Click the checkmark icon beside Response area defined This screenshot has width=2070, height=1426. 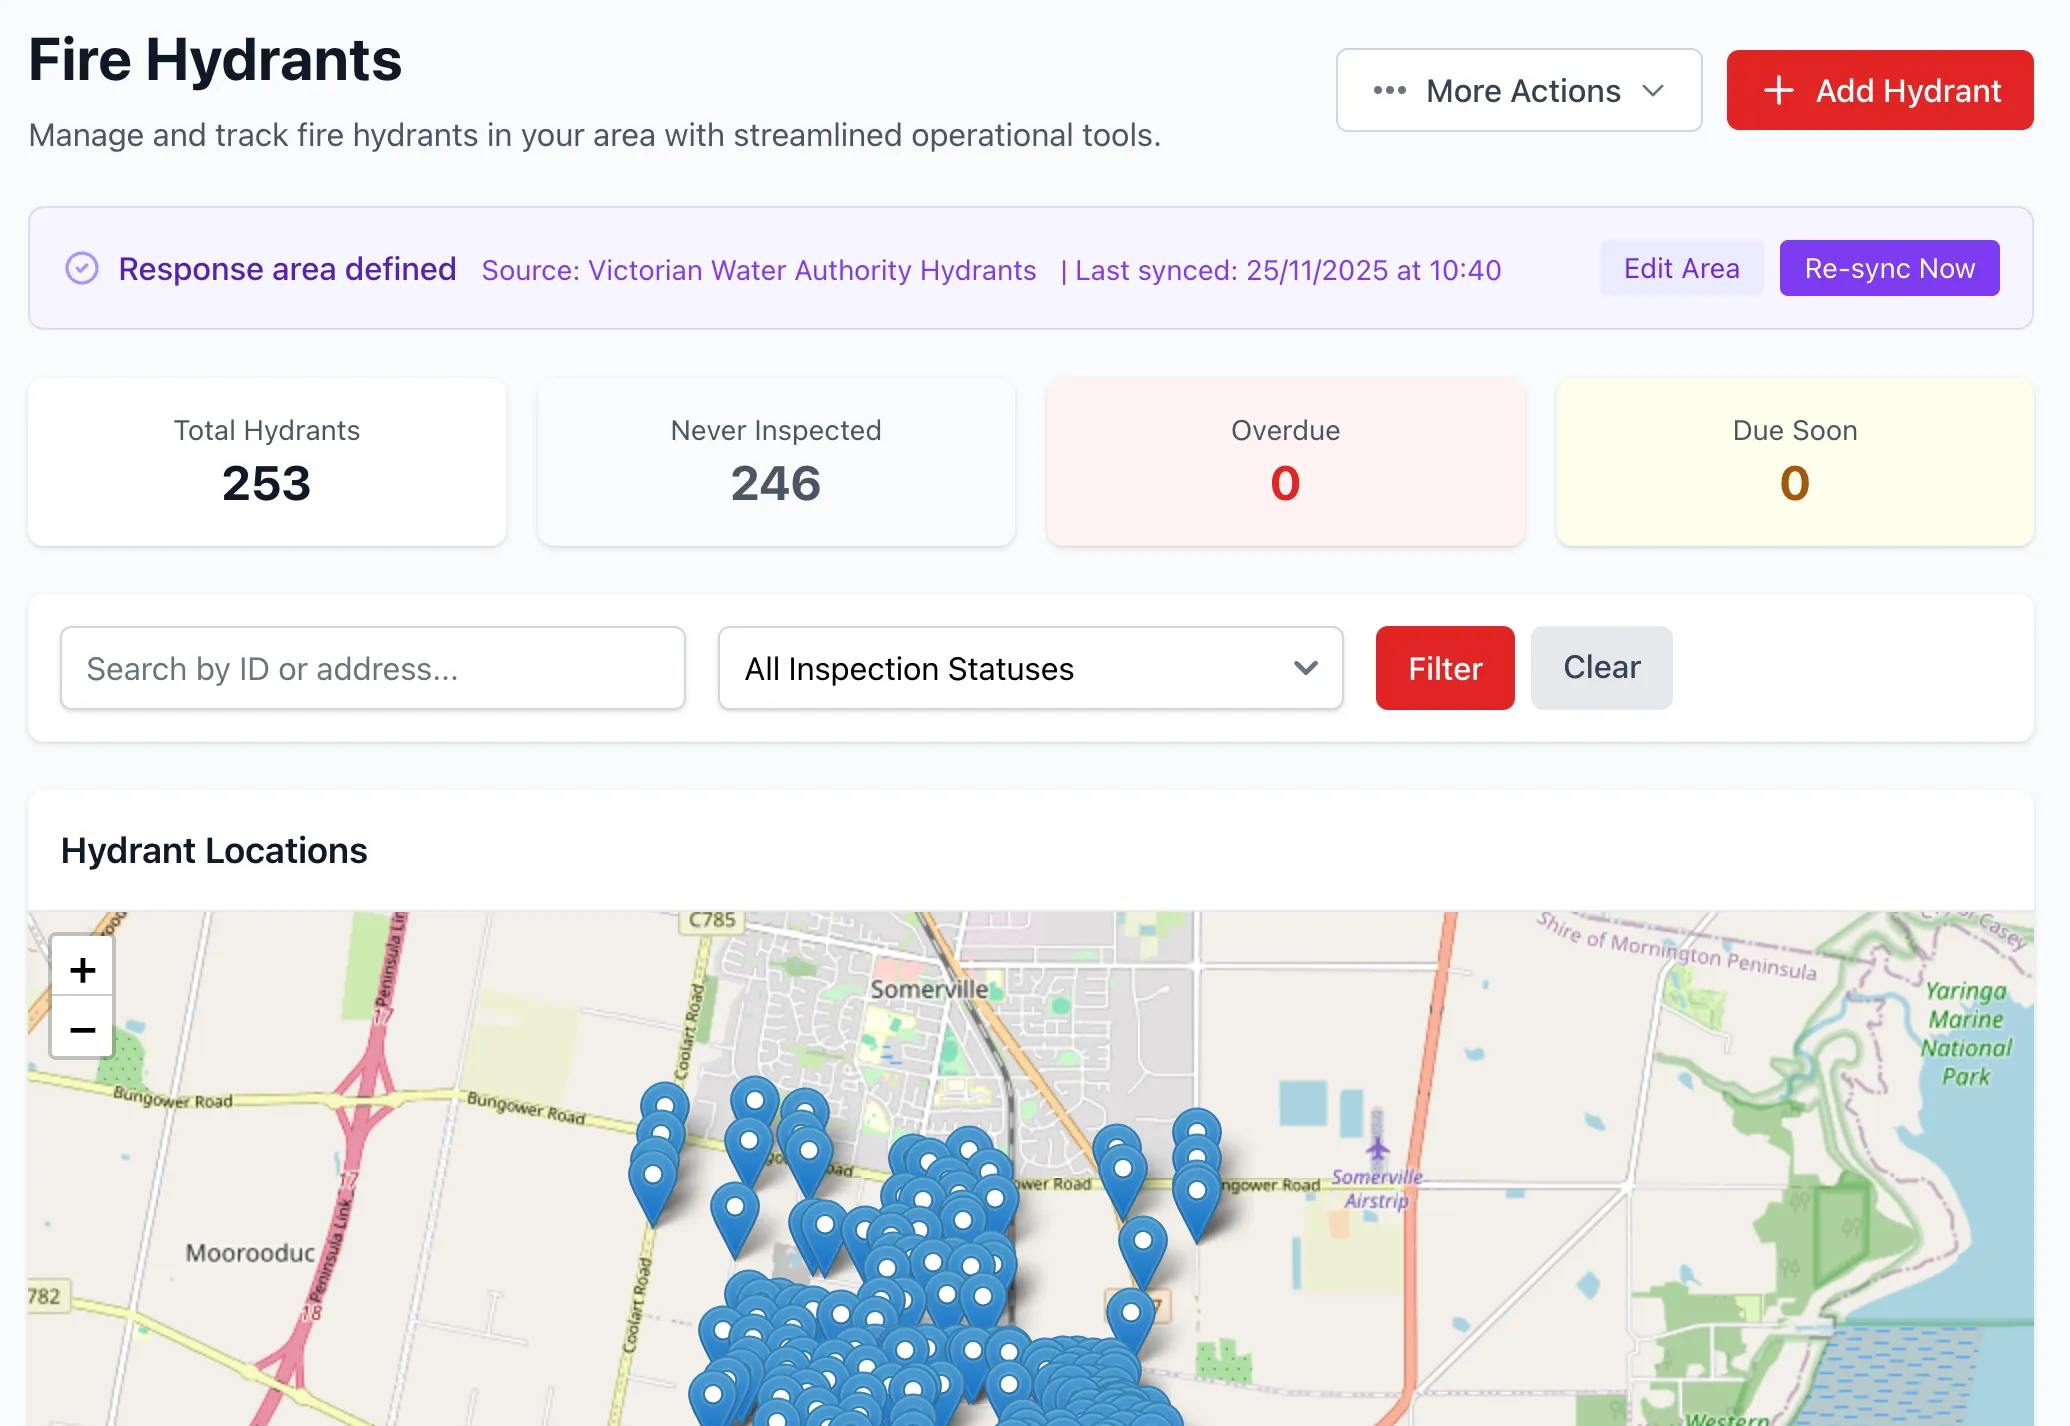[x=82, y=268]
